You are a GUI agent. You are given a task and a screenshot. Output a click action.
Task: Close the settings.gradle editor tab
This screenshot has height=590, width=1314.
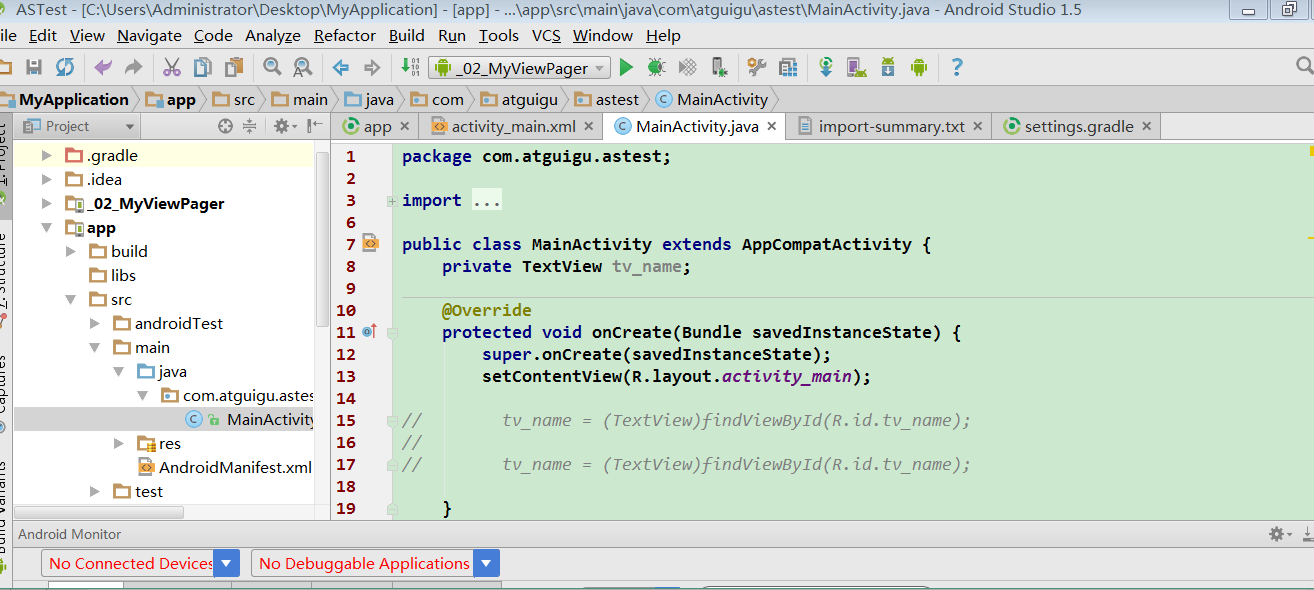tap(1146, 127)
